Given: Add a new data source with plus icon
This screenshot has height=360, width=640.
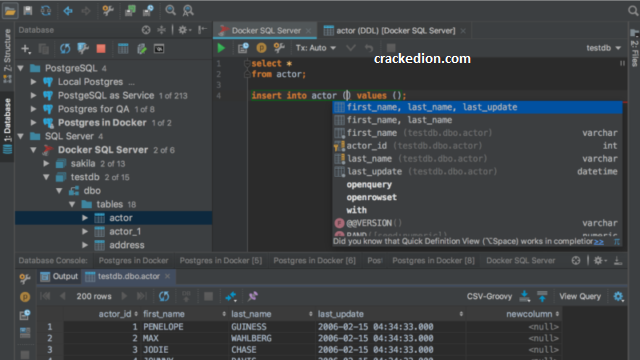Looking at the screenshot, I should (x=25, y=49).
